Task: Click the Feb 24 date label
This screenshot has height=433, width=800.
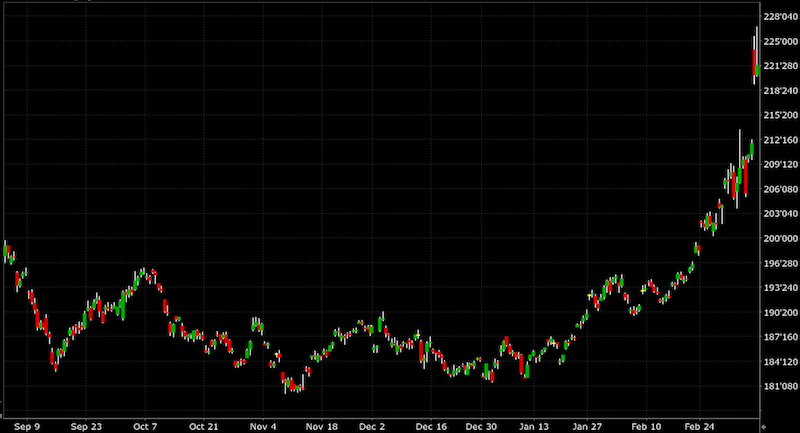Action: click(x=699, y=425)
